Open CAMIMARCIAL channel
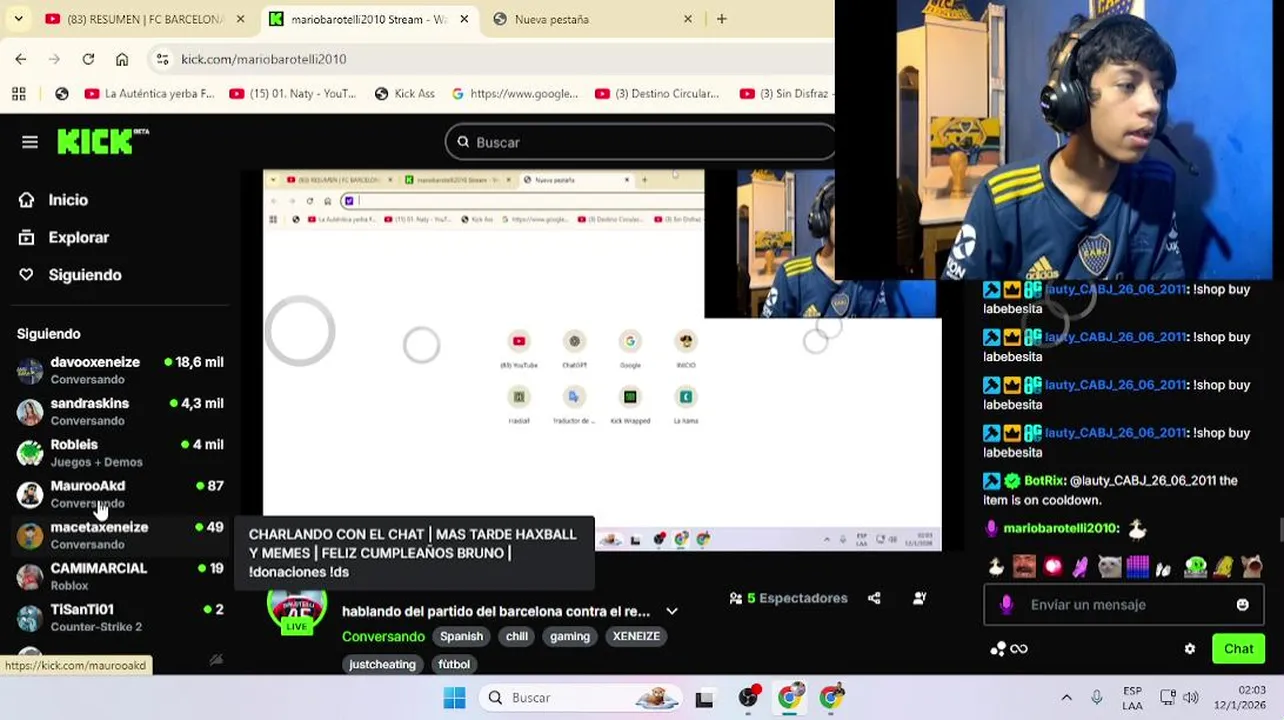1284x720 pixels. 120,576
